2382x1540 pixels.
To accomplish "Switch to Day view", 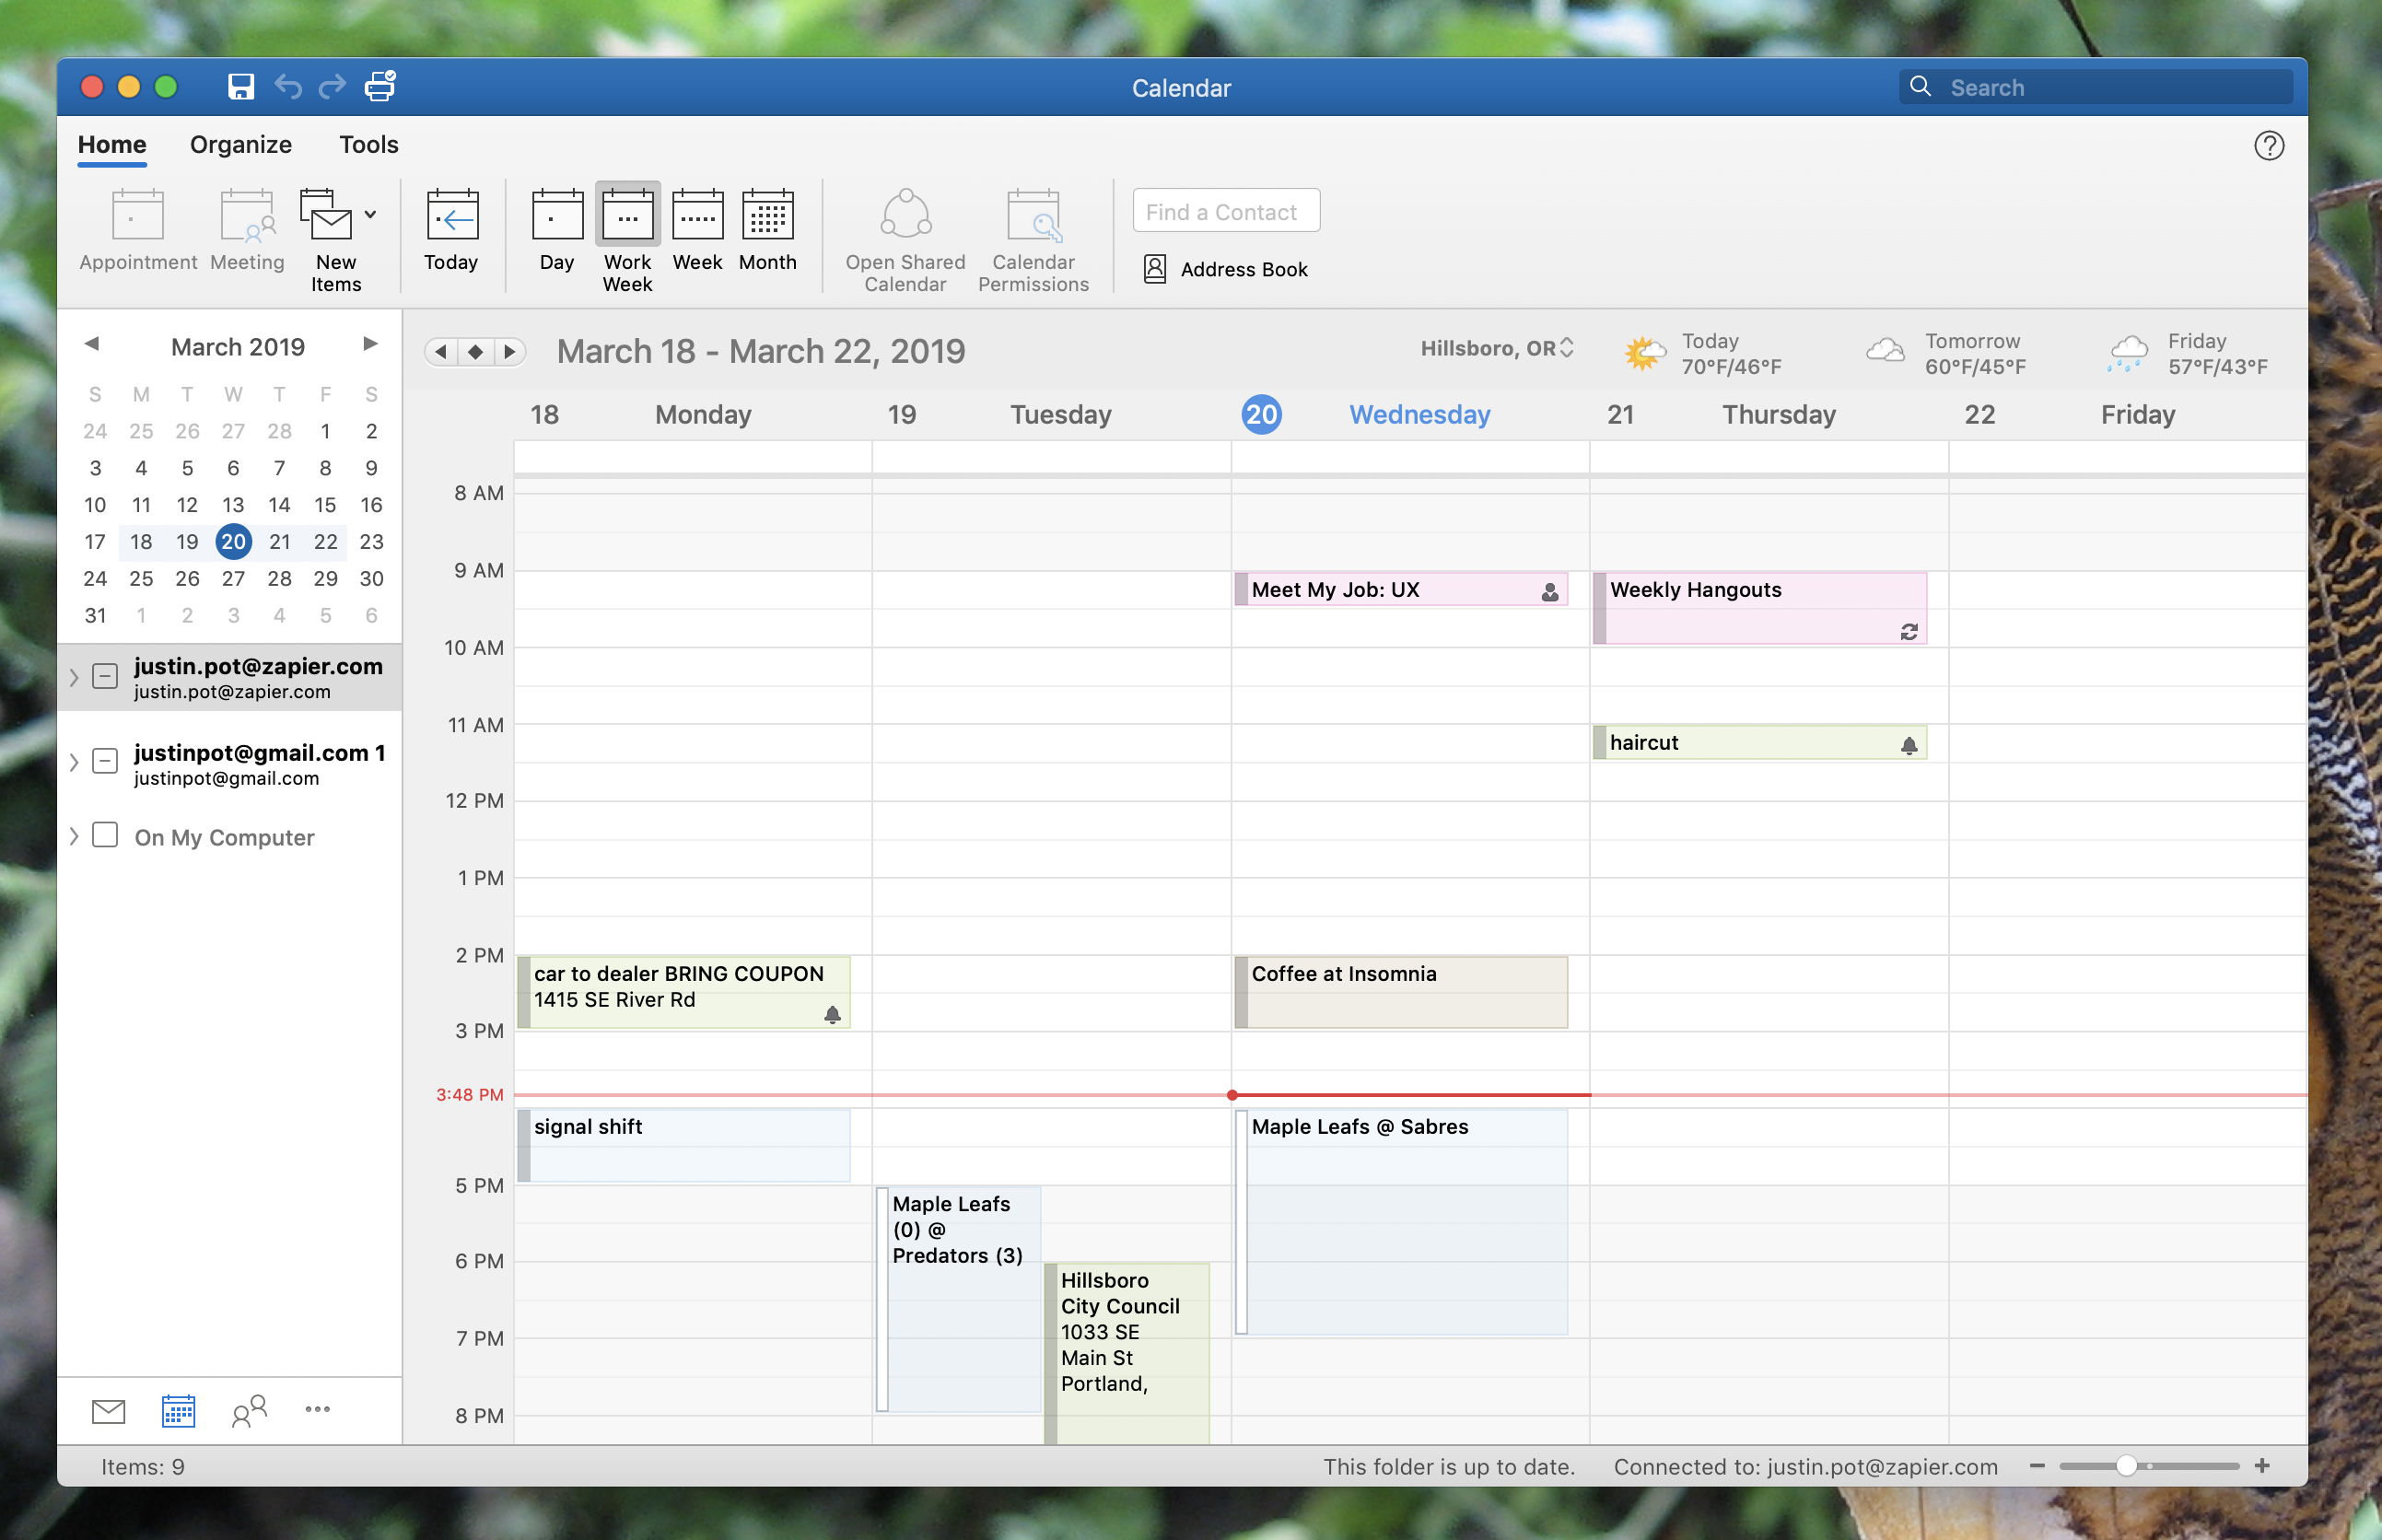I will (x=557, y=233).
